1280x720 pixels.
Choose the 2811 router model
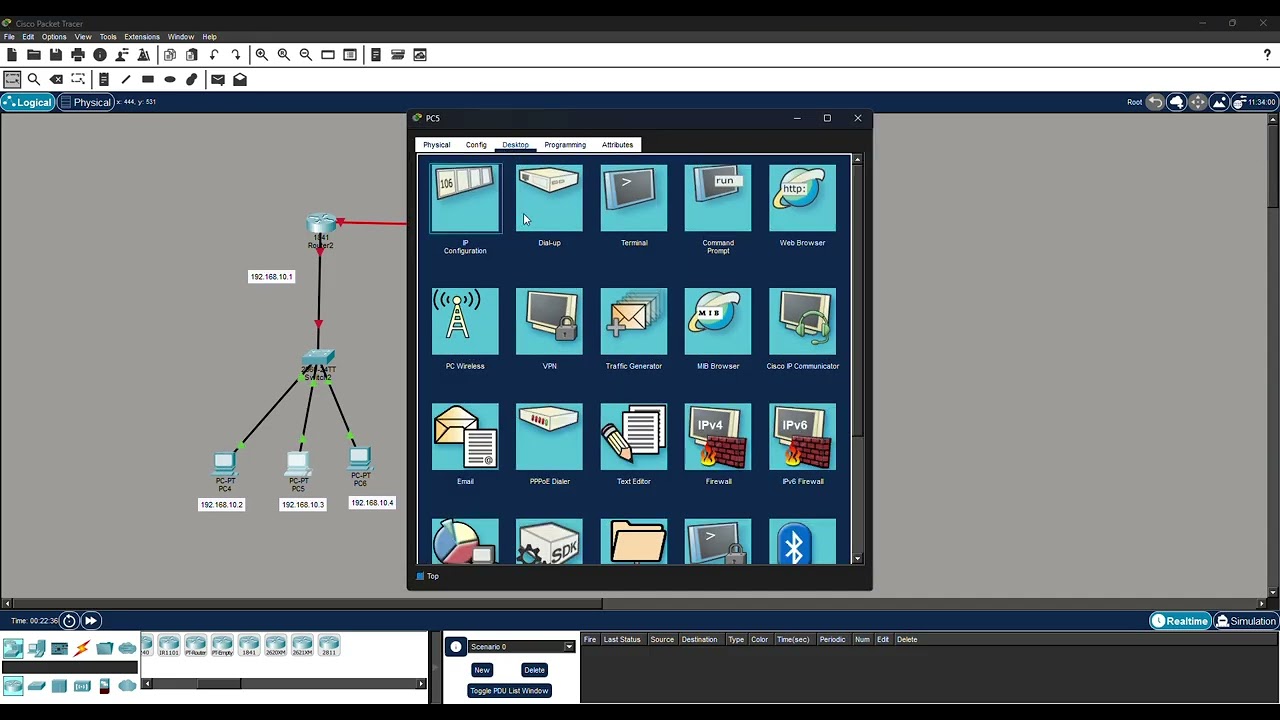pyautogui.click(x=329, y=645)
